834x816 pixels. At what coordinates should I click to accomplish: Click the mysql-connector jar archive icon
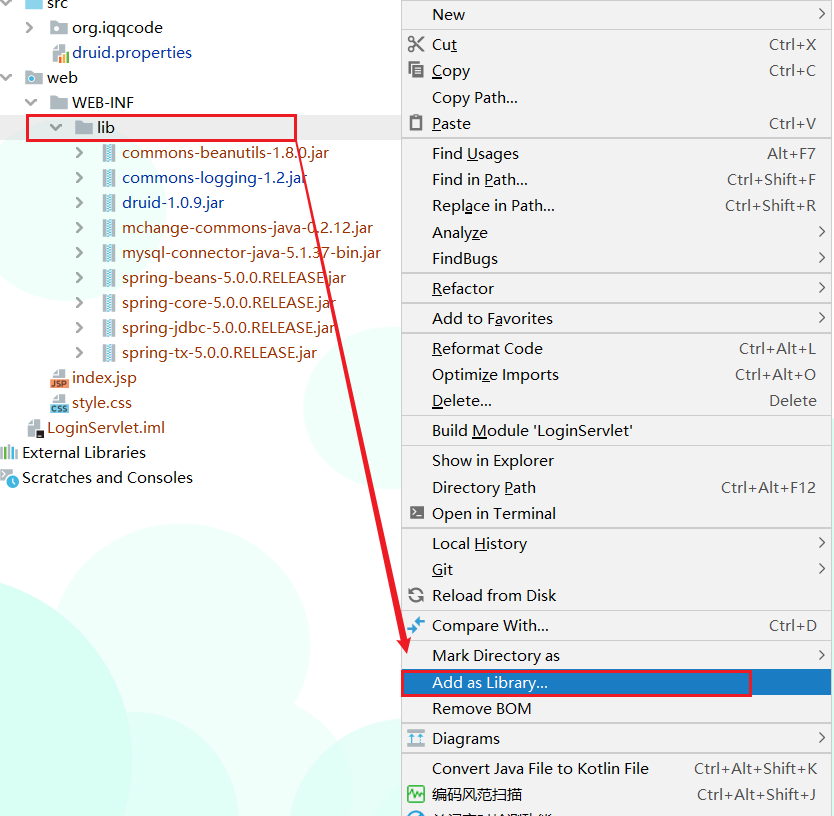(x=109, y=253)
